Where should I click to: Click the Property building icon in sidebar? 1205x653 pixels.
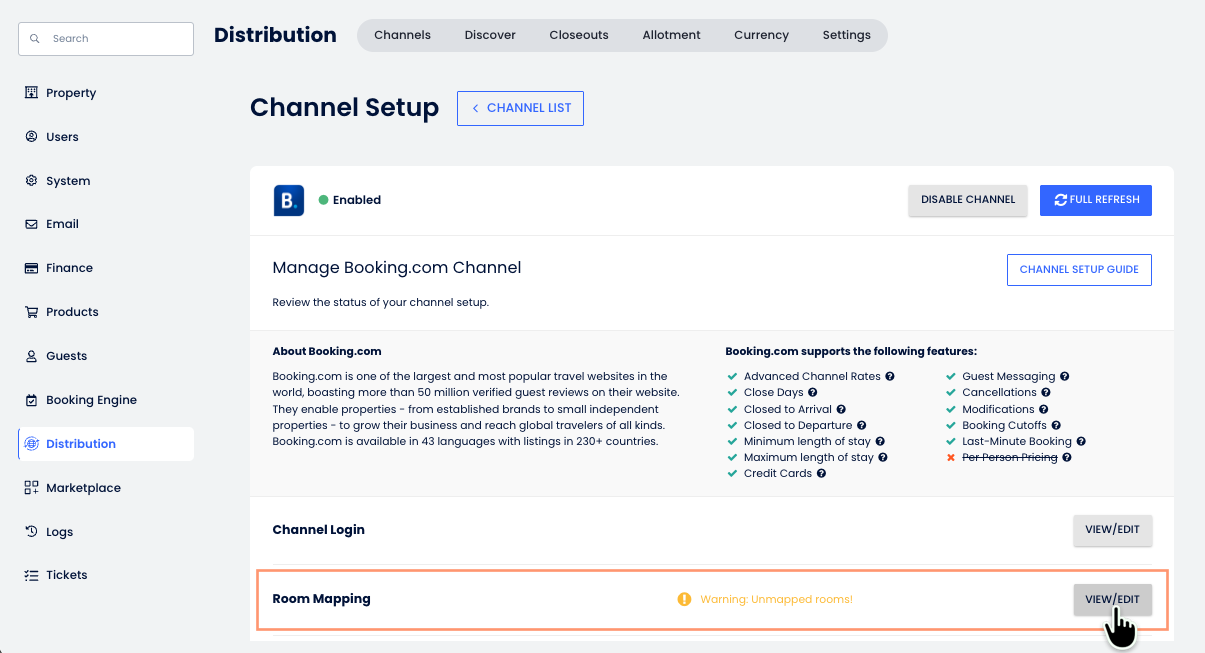31,93
